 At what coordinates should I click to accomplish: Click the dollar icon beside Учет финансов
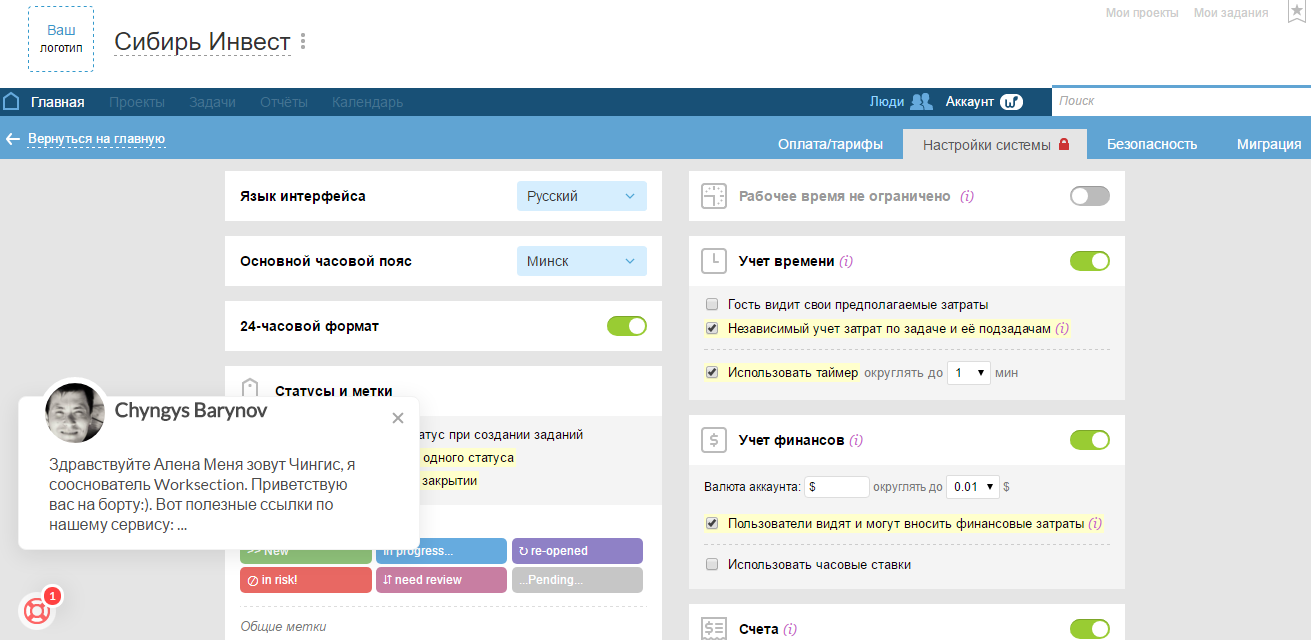pyautogui.click(x=712, y=439)
